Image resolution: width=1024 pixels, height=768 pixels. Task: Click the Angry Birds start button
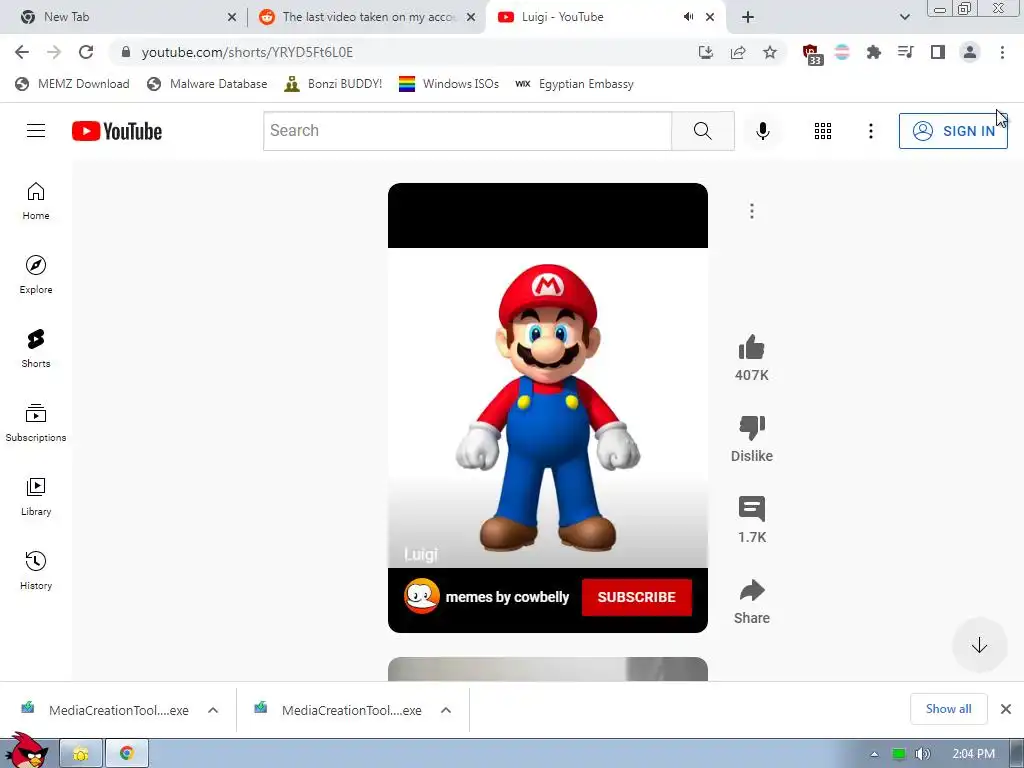pos(26,750)
